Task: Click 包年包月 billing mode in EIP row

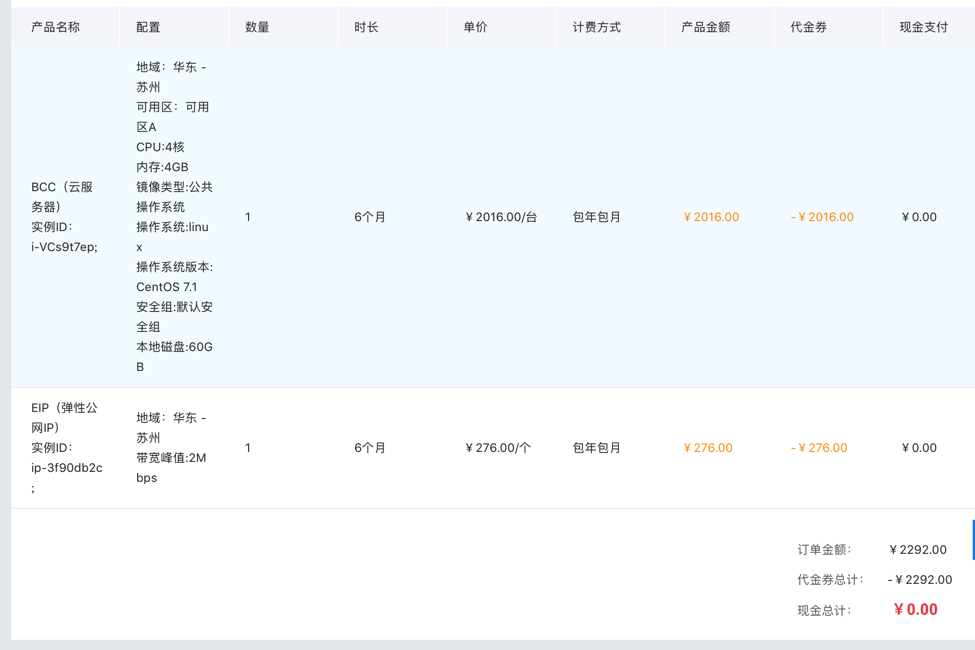Action: coord(596,448)
